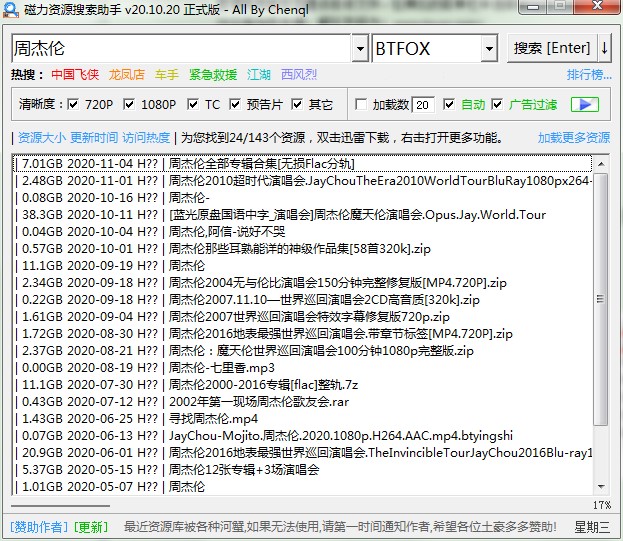Select the 38.3GB 魔天伦演唱会 result
Image resolution: width=623 pixels, height=541 pixels.
point(303,215)
